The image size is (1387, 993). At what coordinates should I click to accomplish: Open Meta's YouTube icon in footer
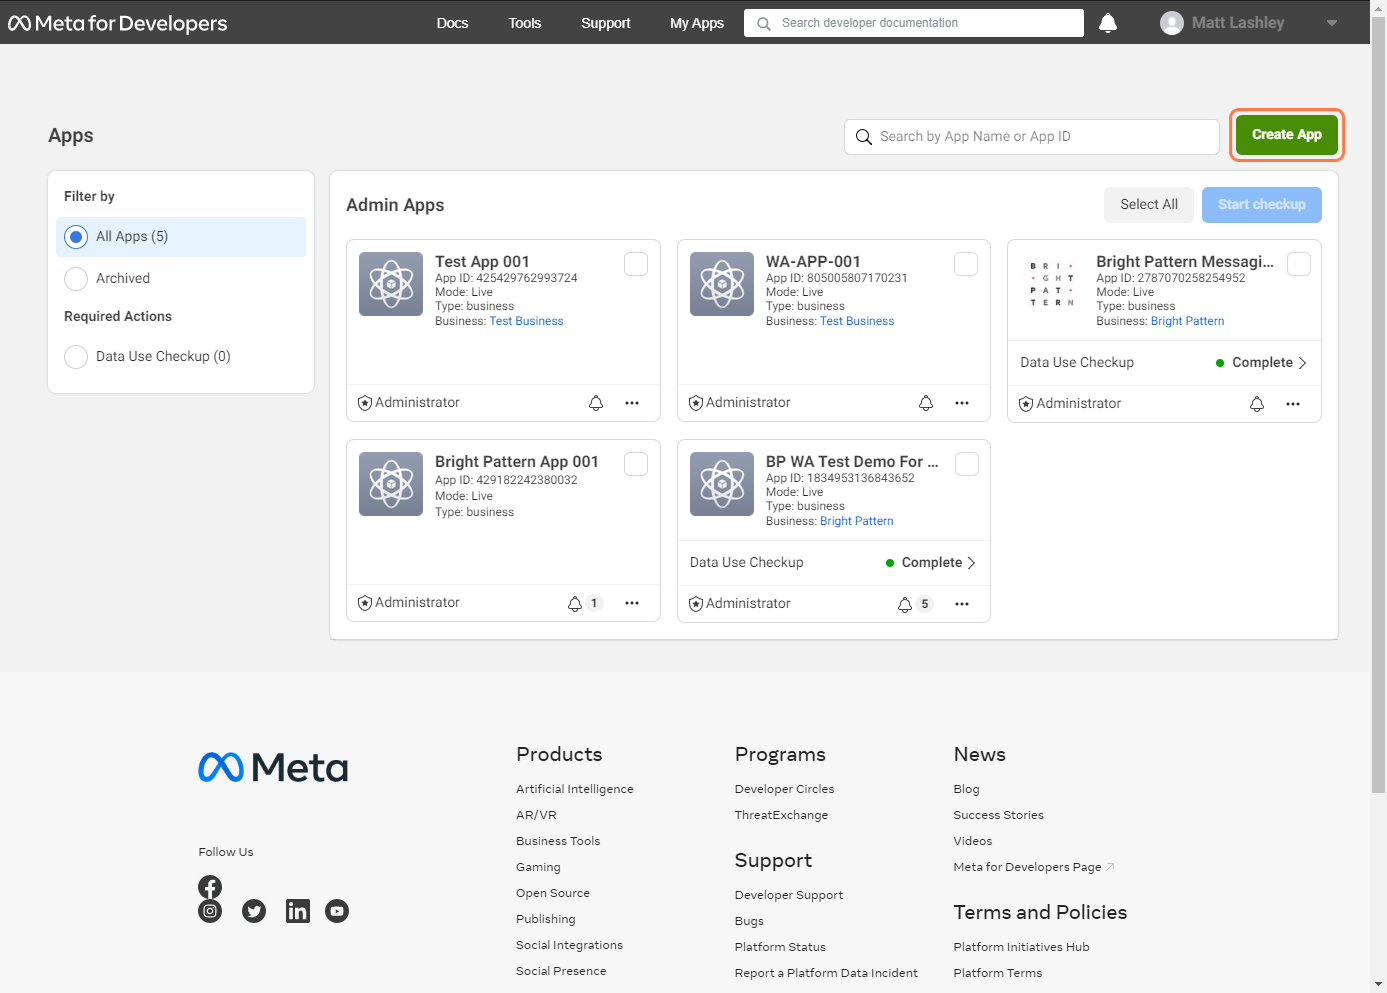337,911
